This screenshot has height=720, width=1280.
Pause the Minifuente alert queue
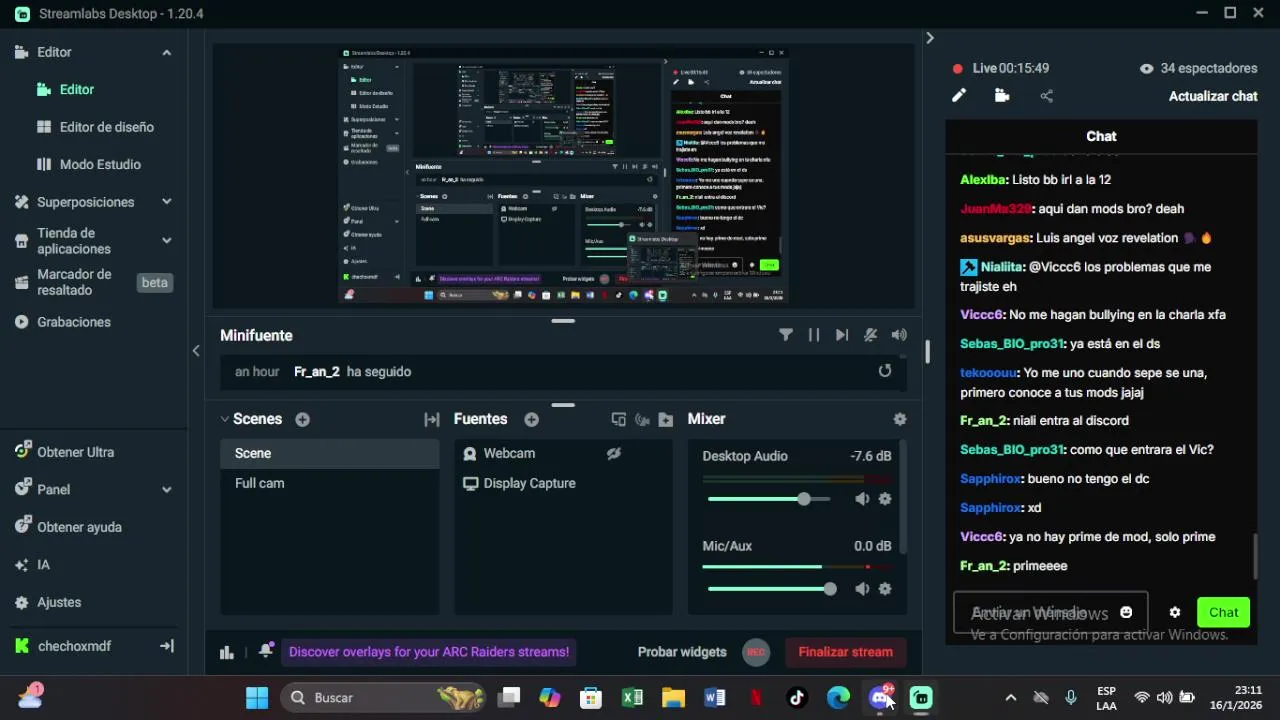click(814, 335)
